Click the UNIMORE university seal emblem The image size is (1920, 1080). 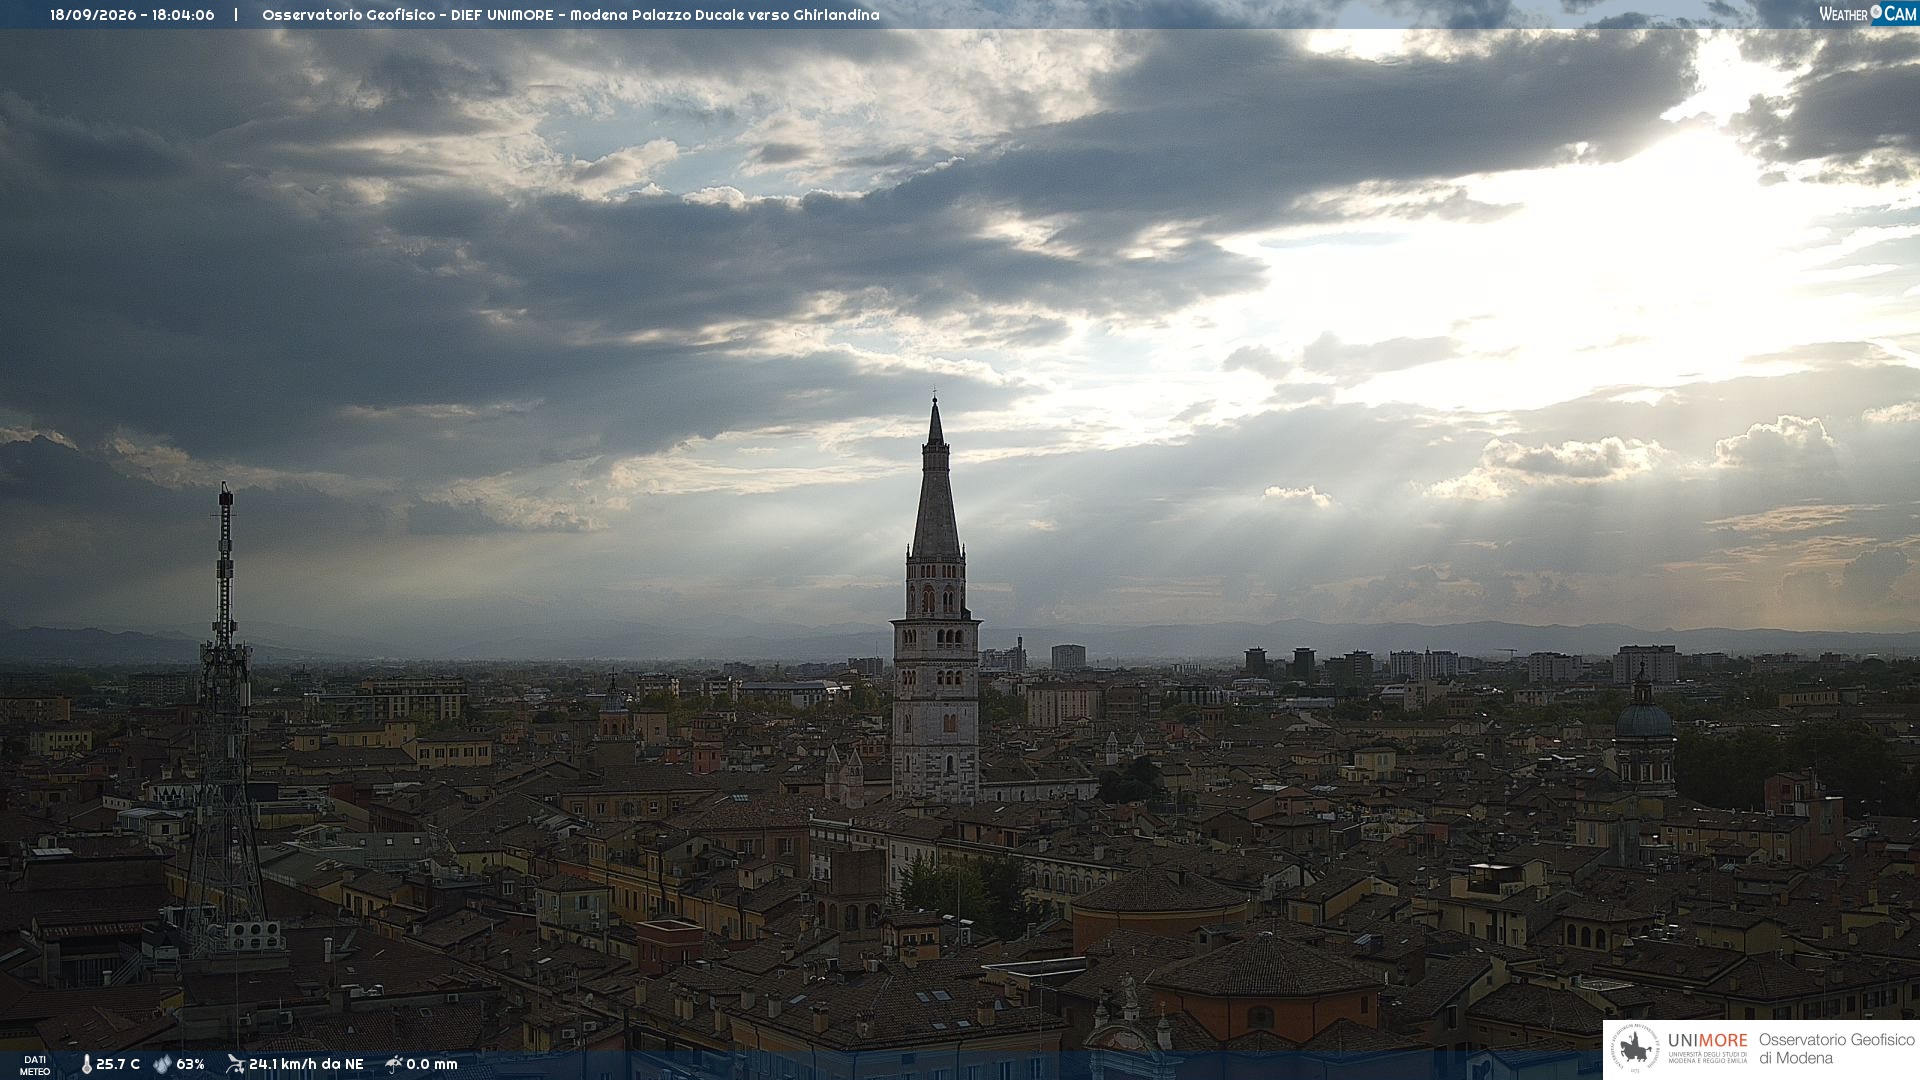[x=1636, y=1049]
